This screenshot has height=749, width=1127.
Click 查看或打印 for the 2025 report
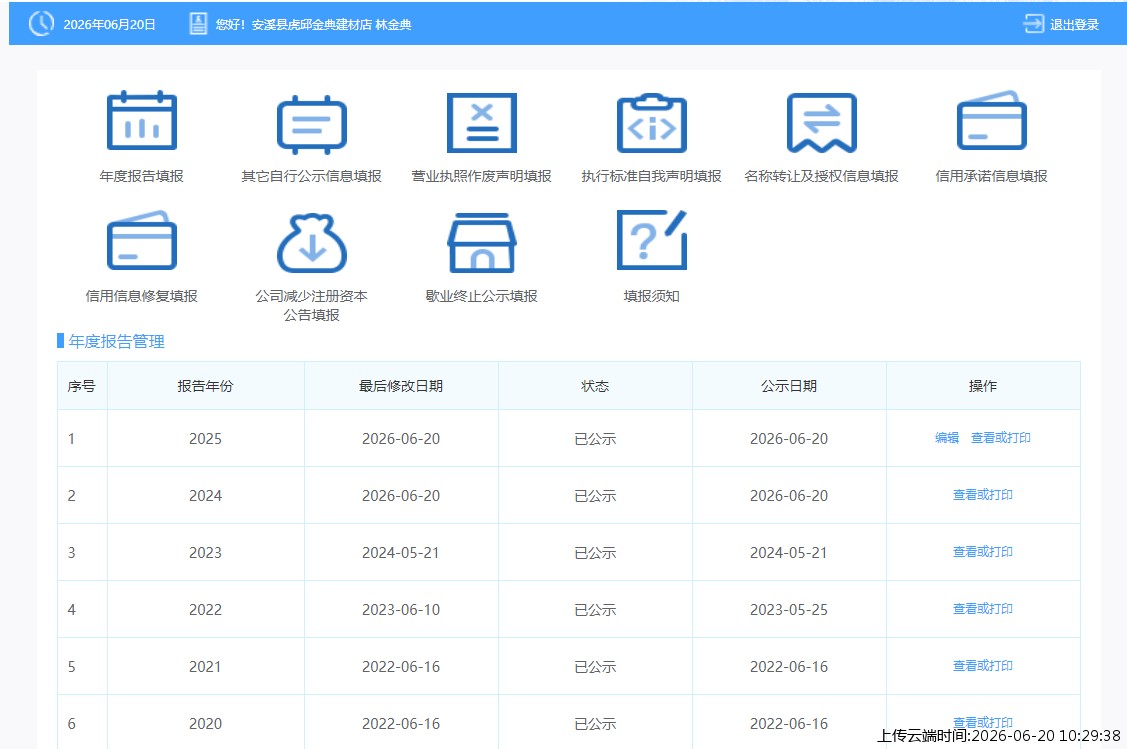pyautogui.click(x=1000, y=438)
